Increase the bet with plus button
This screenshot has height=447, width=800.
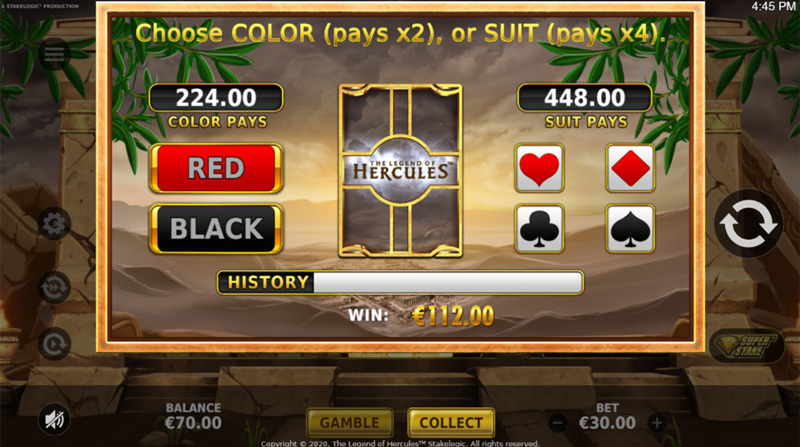(x=657, y=423)
